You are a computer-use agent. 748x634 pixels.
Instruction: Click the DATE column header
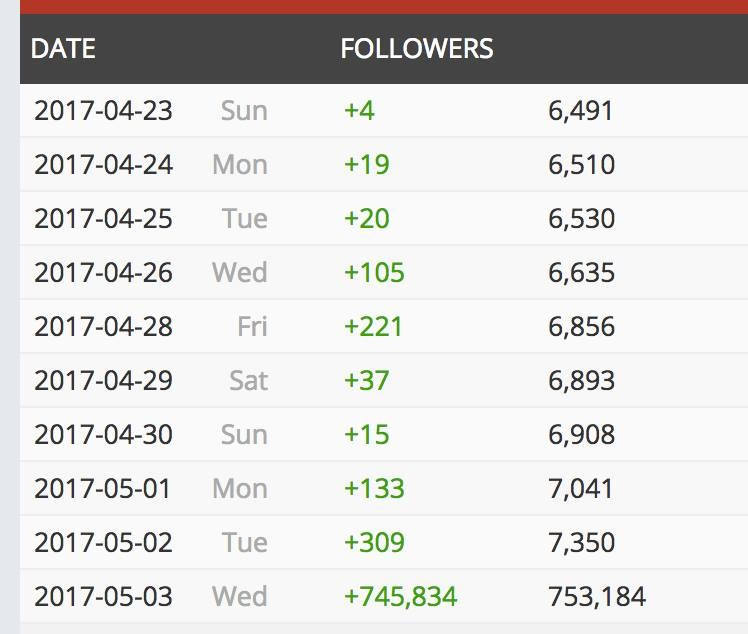63,48
